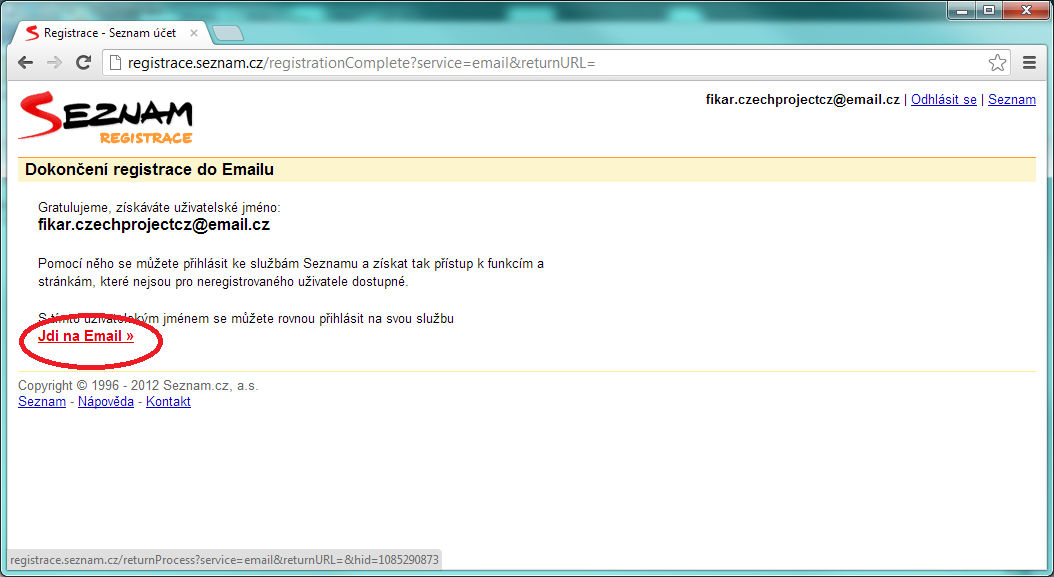Select the Registrace - Seznam účet tab
Viewport: 1054px width, 577px height.
(x=112, y=32)
